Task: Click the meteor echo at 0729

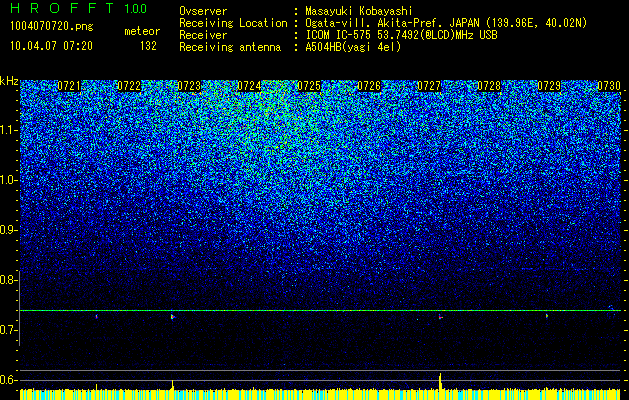Action: tap(546, 316)
